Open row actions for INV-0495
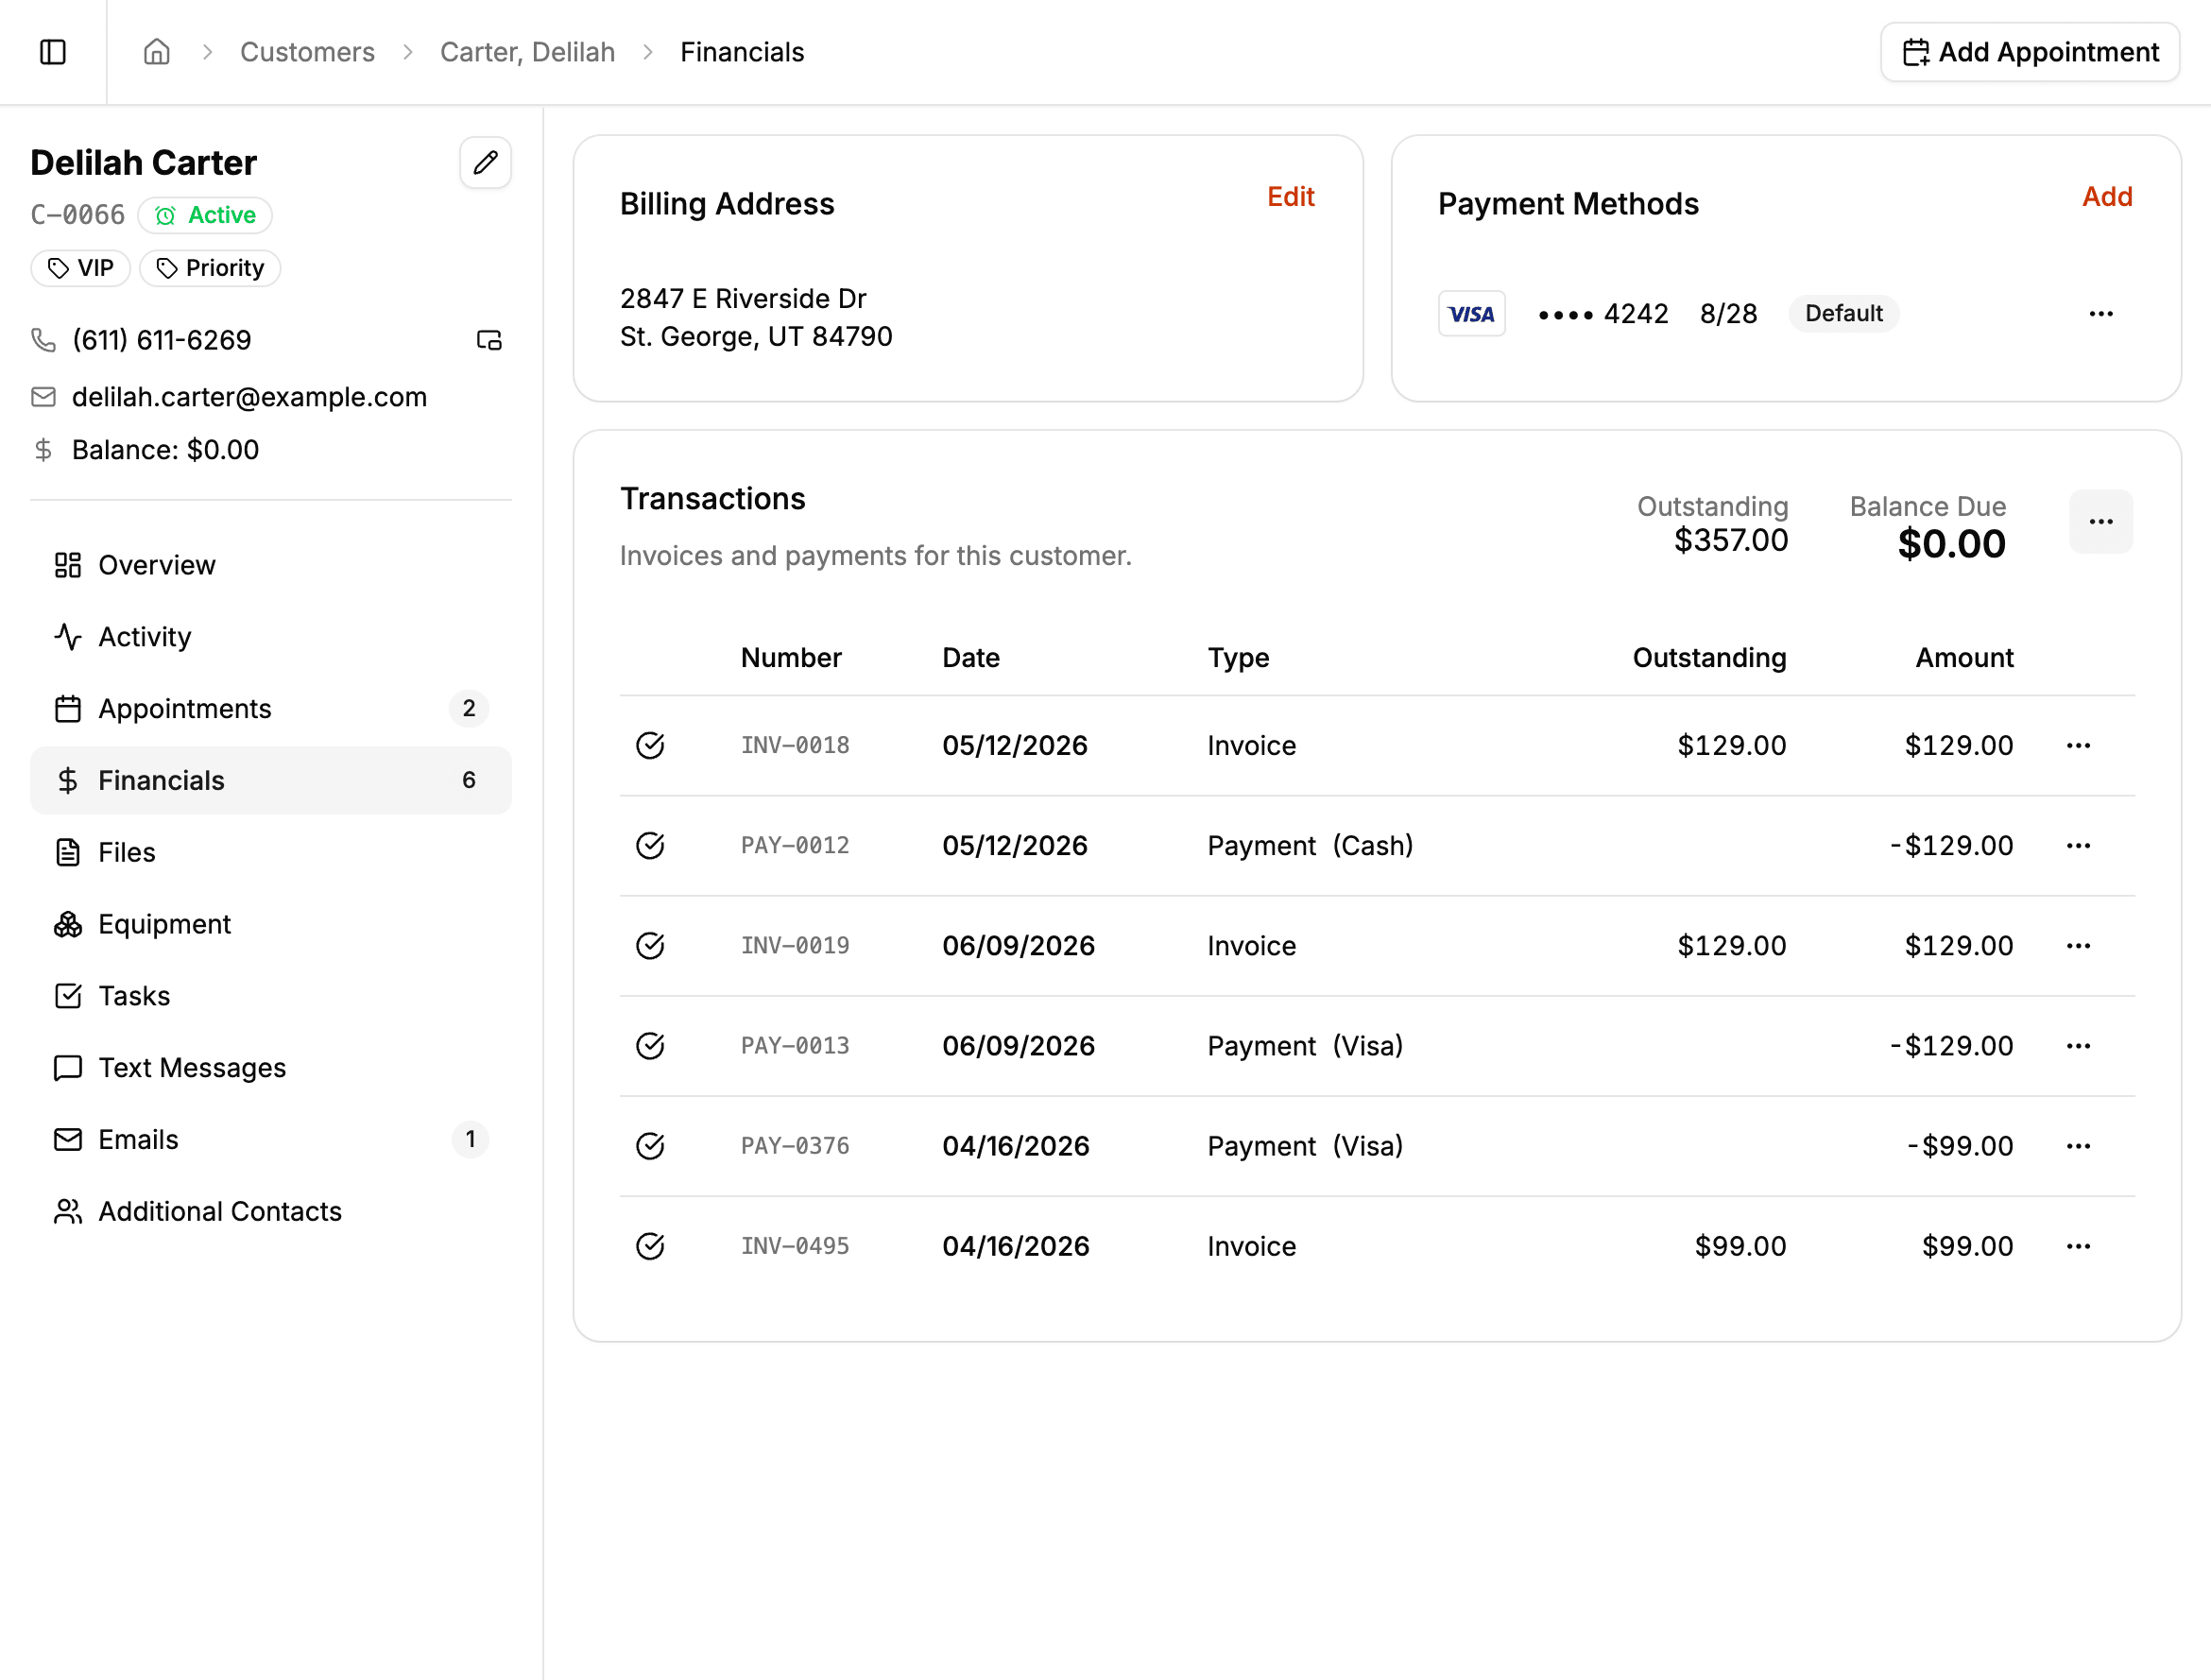Viewport: 2211px width, 1680px height. 2078,1246
